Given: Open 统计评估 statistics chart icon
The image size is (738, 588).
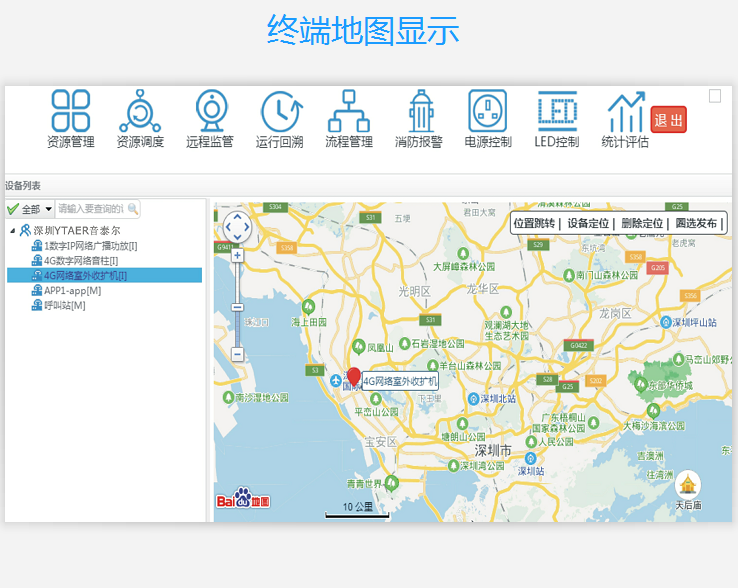Looking at the screenshot, I should coord(626,118).
